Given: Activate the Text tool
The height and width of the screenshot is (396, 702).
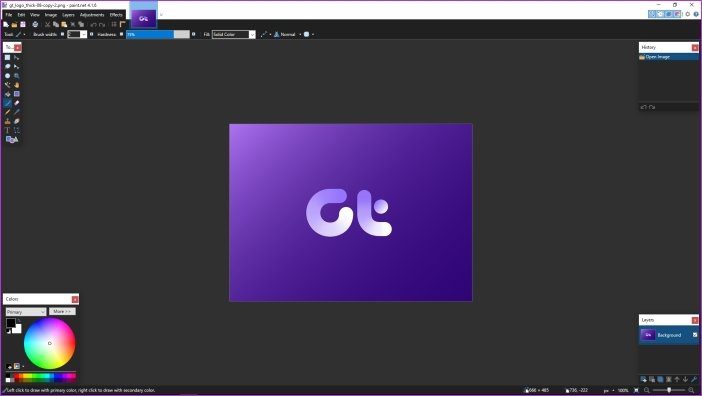Looking at the screenshot, I should click(x=8, y=130).
